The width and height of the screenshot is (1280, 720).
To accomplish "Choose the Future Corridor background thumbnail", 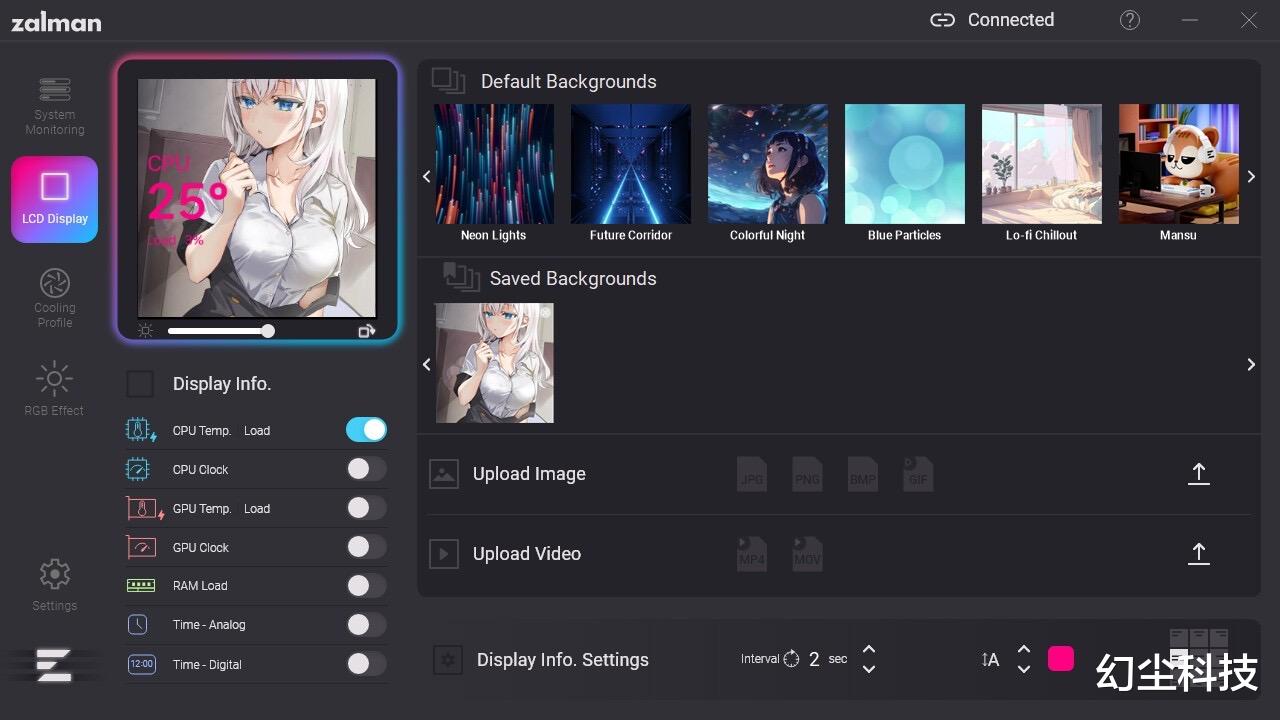I will click(x=631, y=164).
